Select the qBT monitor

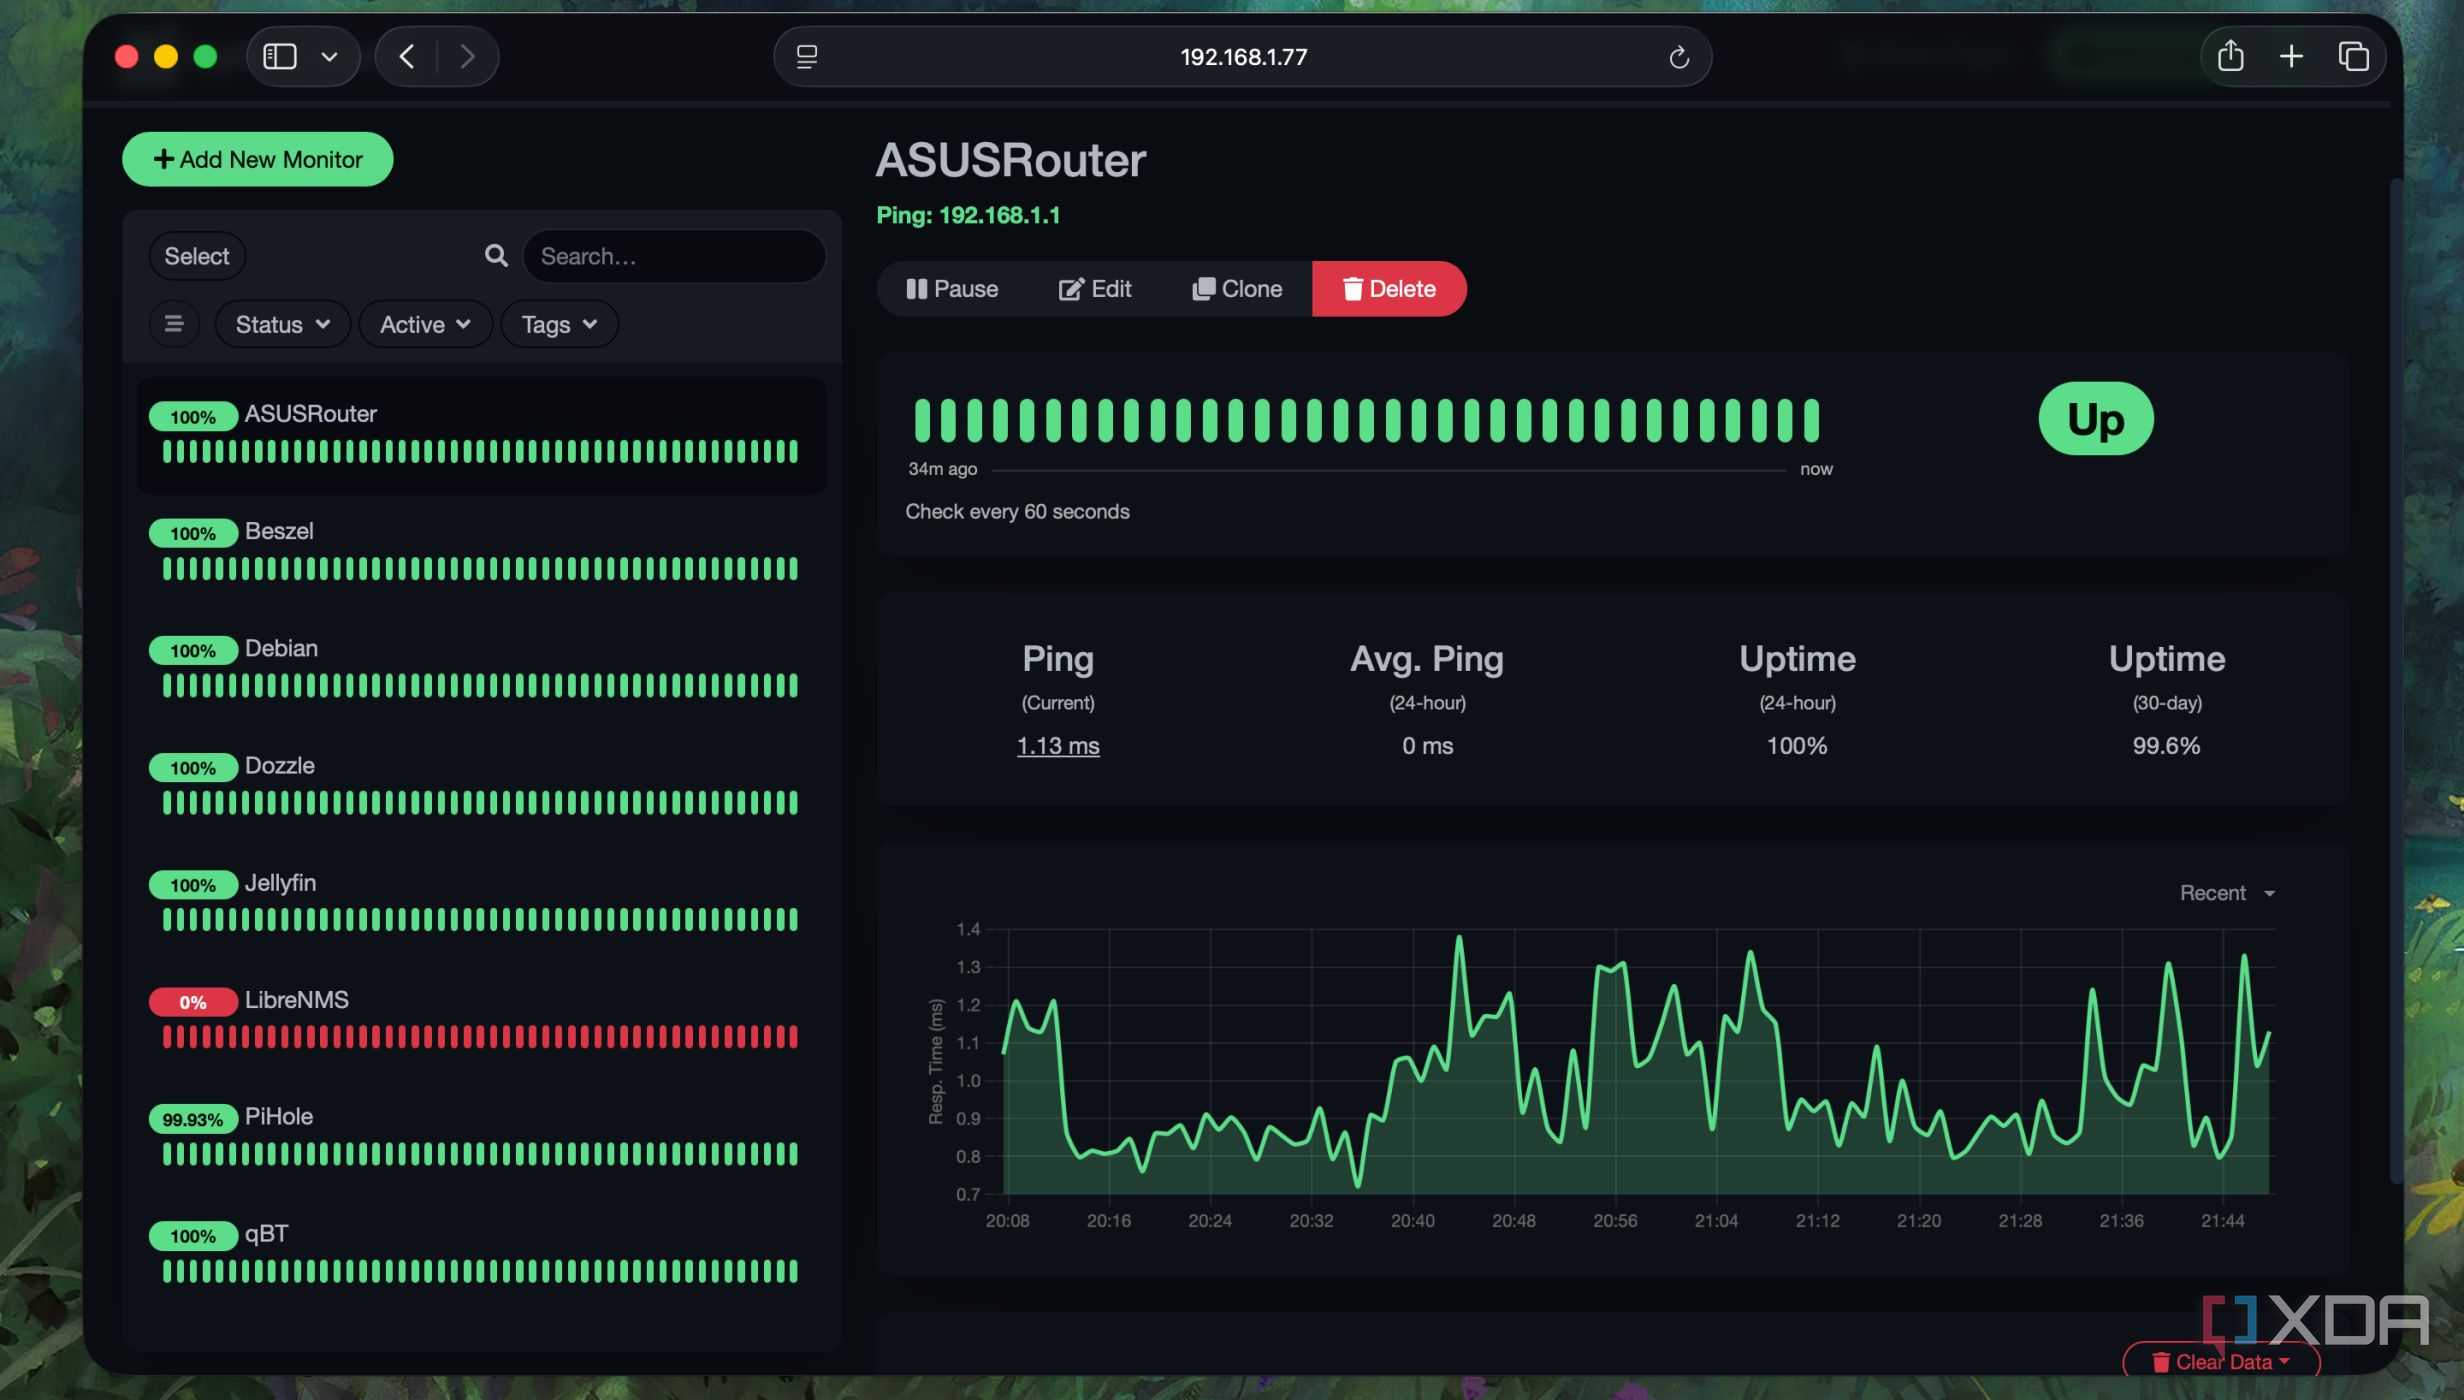coord(481,1254)
